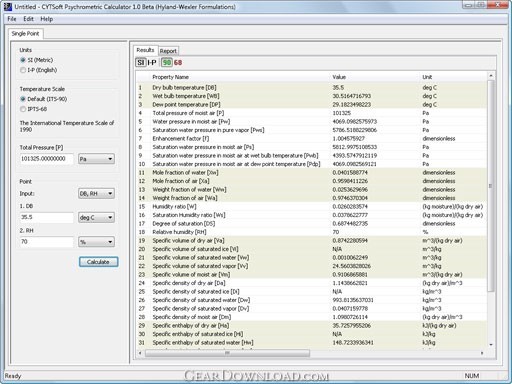The height and width of the screenshot is (384, 512).
Task: Select Weight fraction of water [Ww] row
Action: (x=312, y=190)
